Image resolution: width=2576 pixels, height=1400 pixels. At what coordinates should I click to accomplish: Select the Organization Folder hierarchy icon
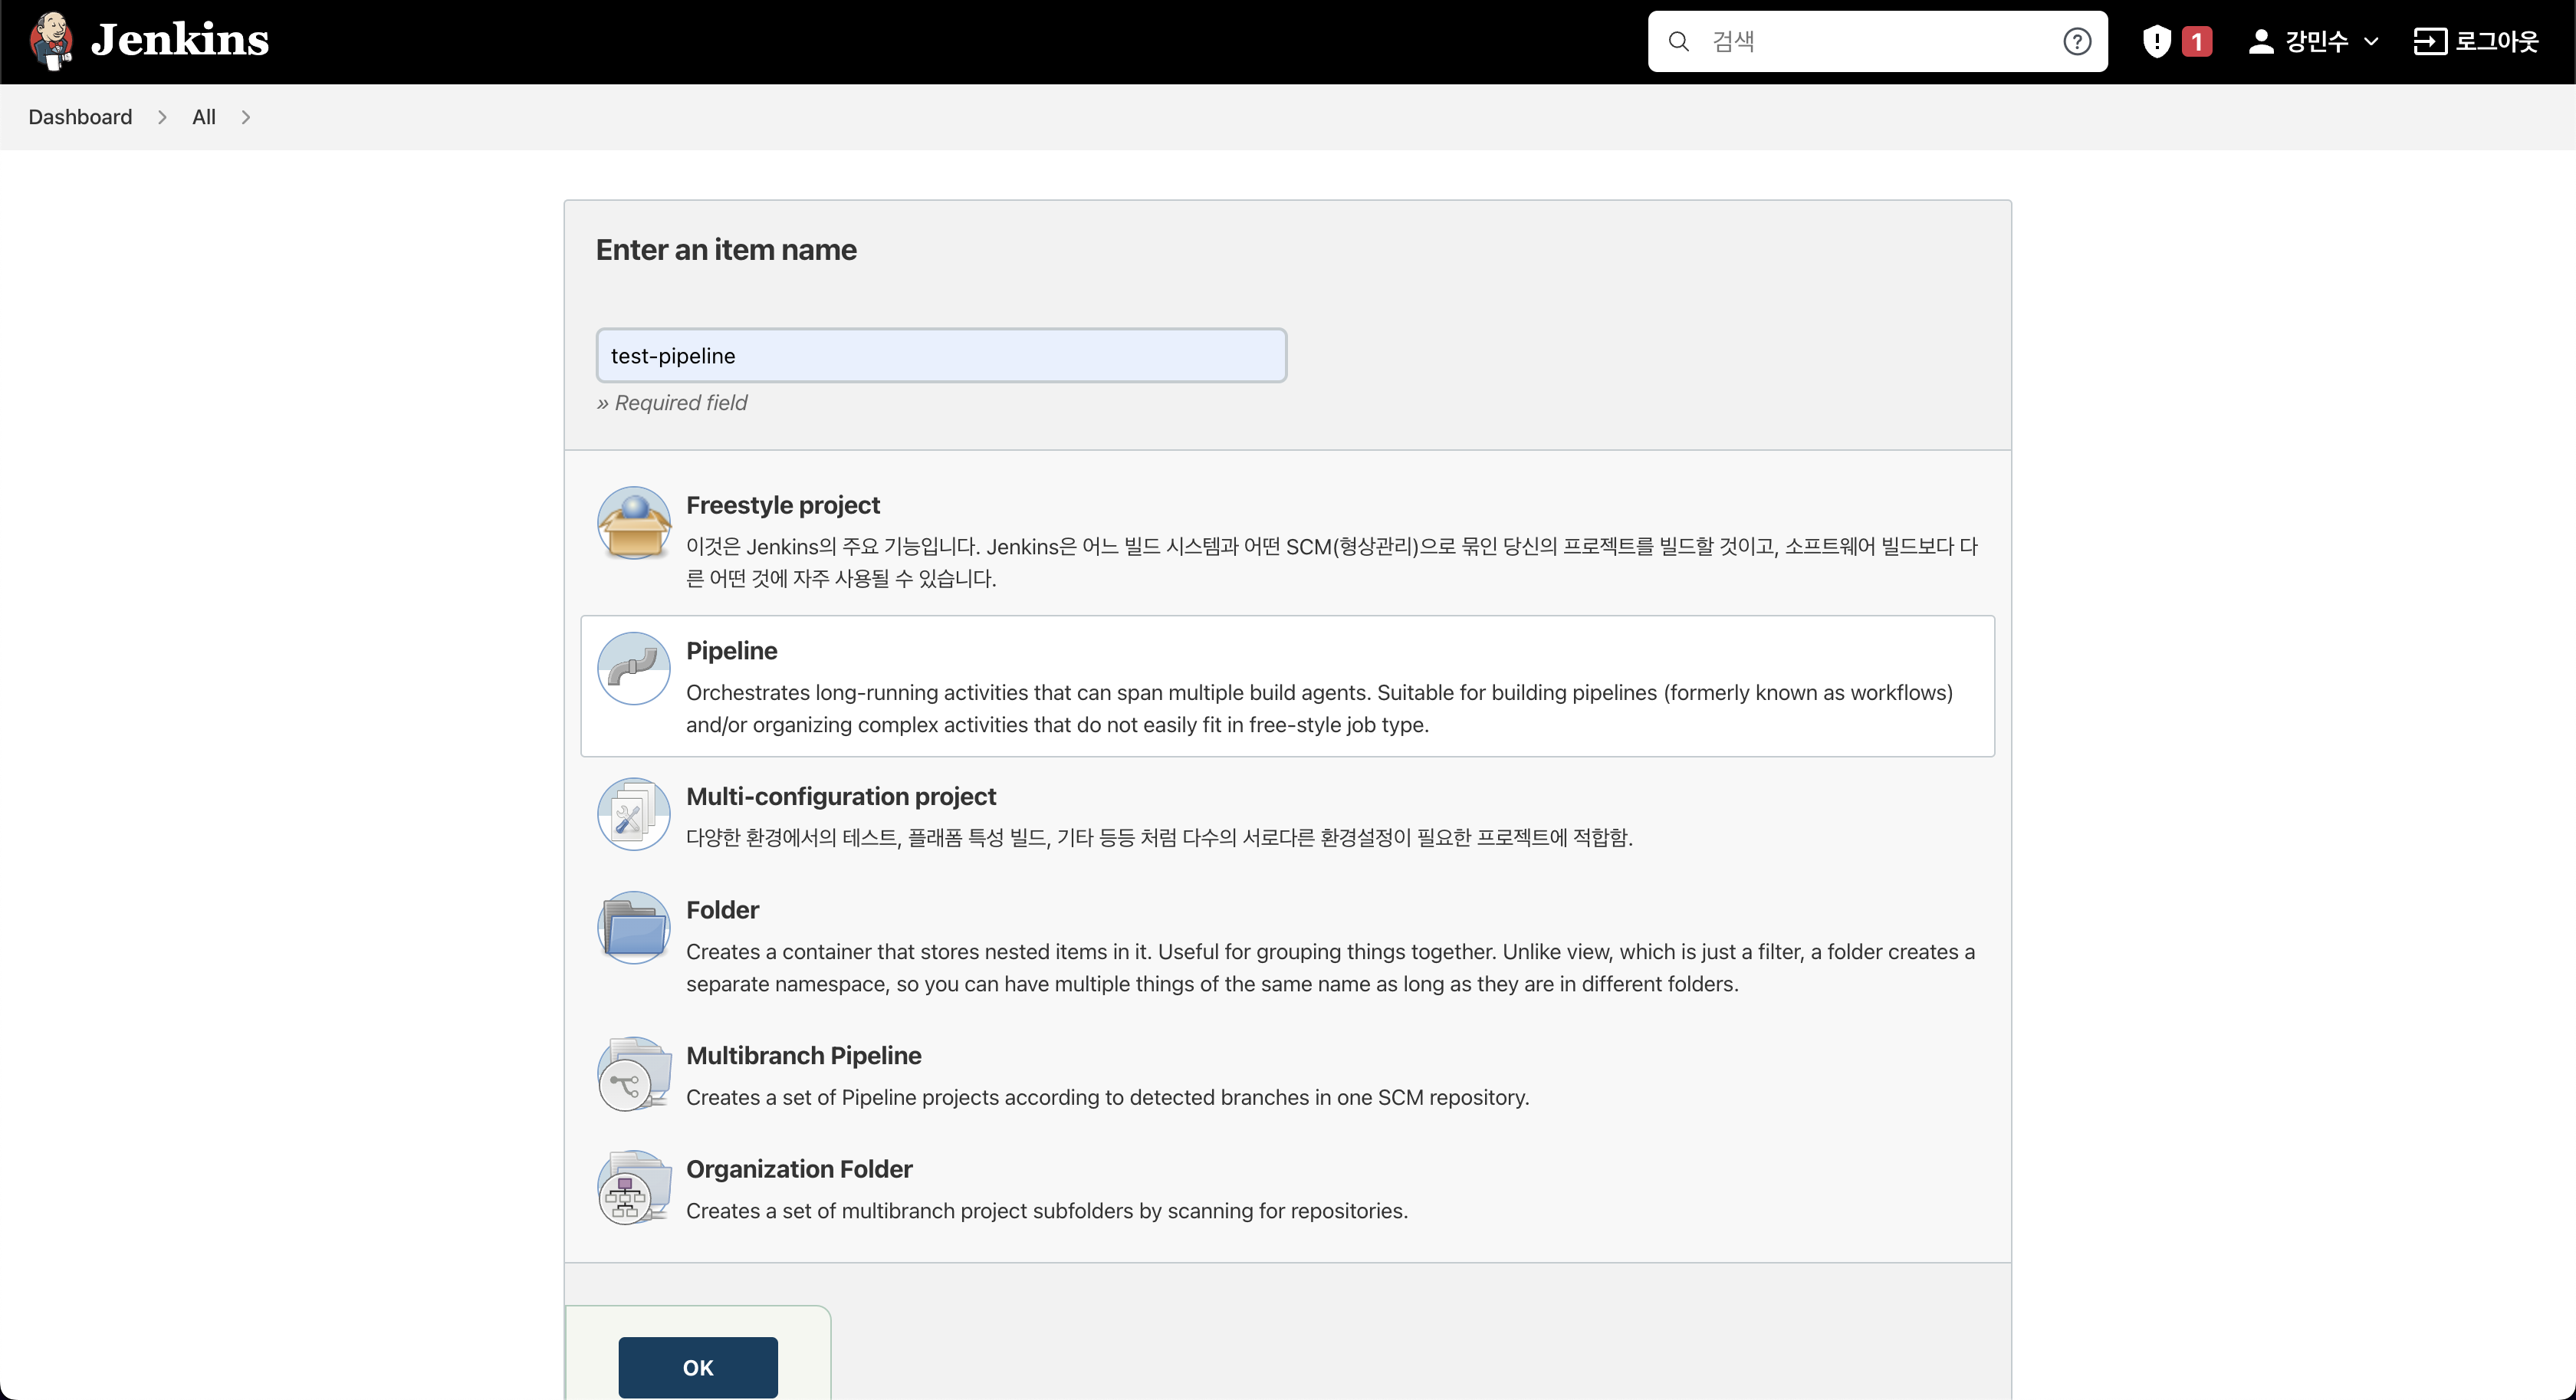tap(633, 1187)
